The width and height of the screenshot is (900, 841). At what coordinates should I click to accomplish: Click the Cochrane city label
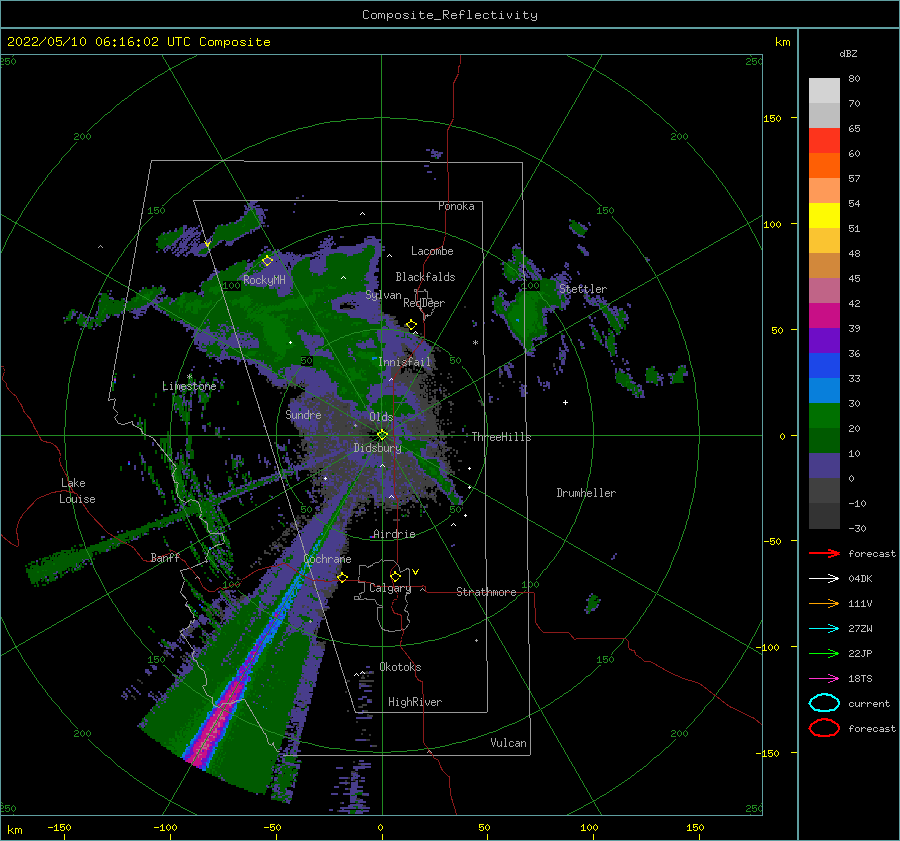(x=327, y=559)
